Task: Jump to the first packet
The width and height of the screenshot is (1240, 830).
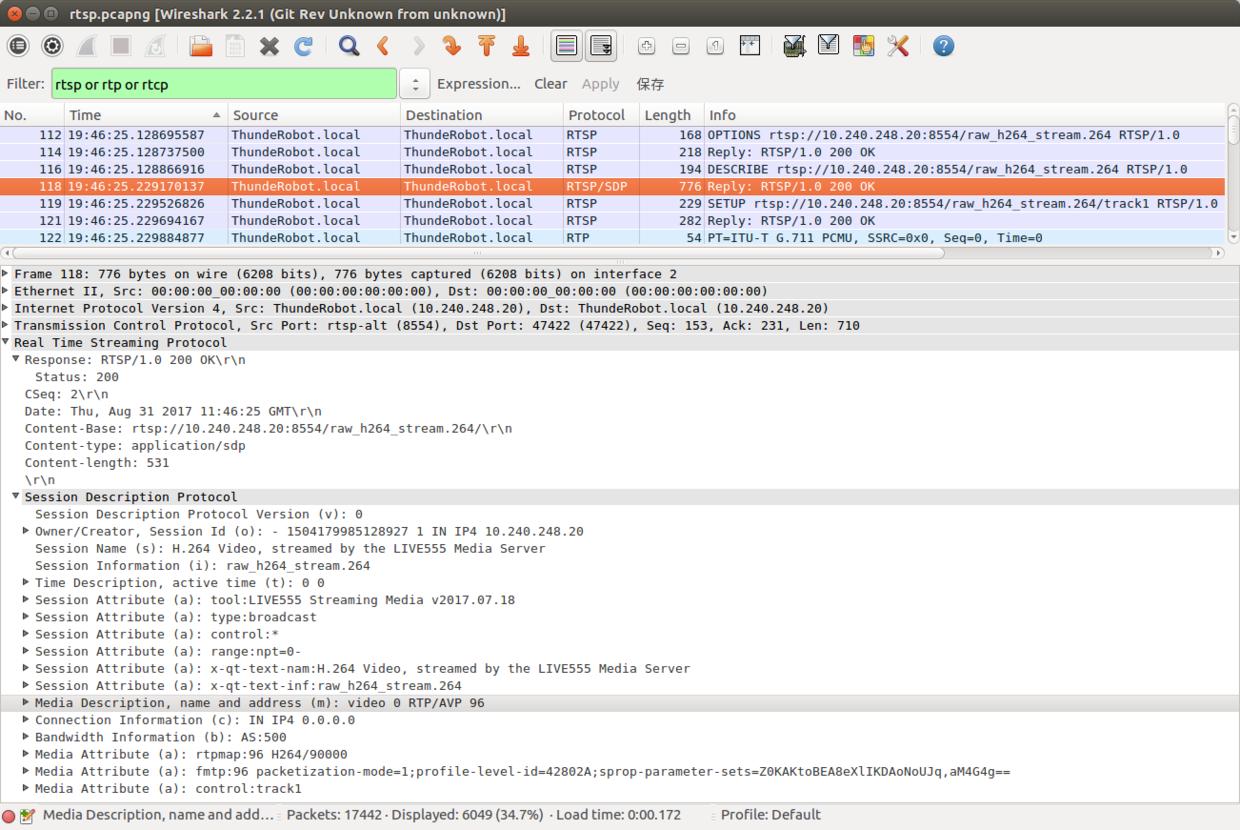Action: click(x=487, y=46)
